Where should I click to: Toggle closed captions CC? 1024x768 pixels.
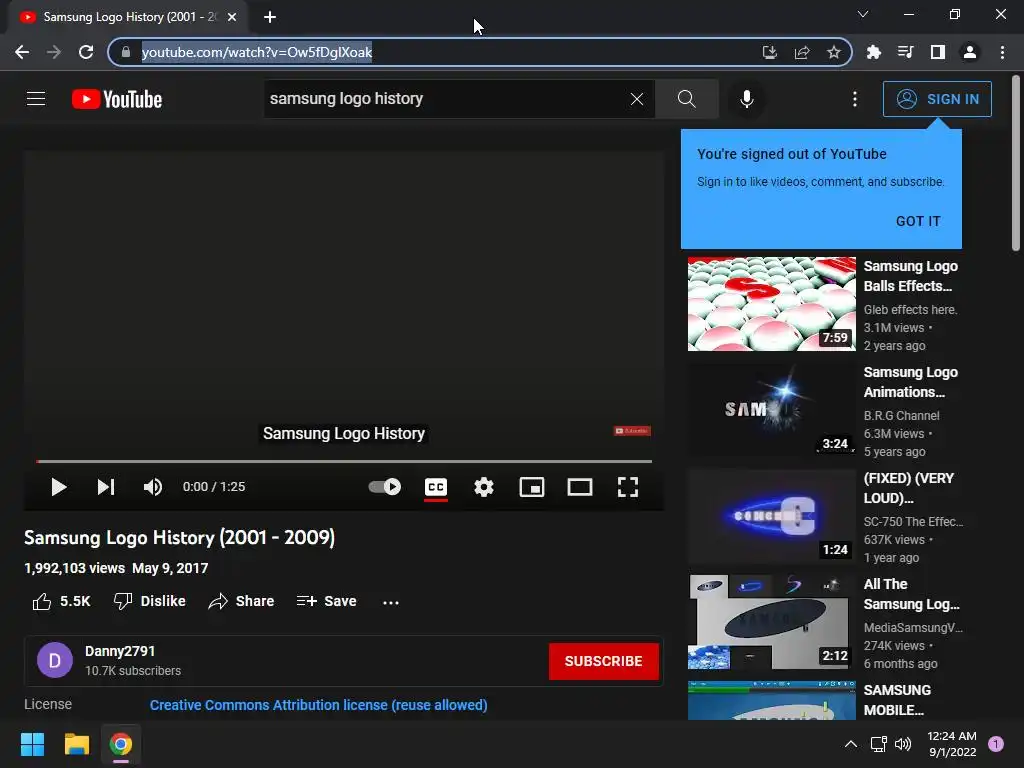[436, 487]
